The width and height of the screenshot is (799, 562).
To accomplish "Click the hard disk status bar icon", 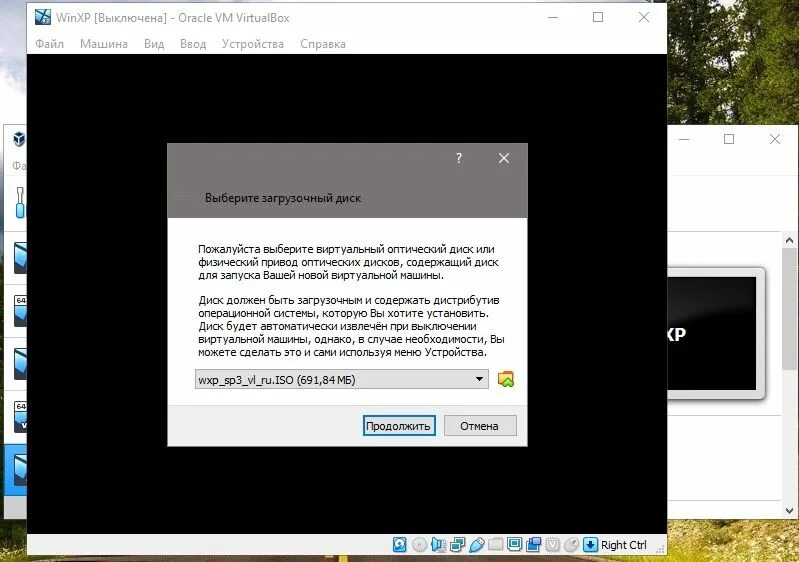I will coord(400,545).
